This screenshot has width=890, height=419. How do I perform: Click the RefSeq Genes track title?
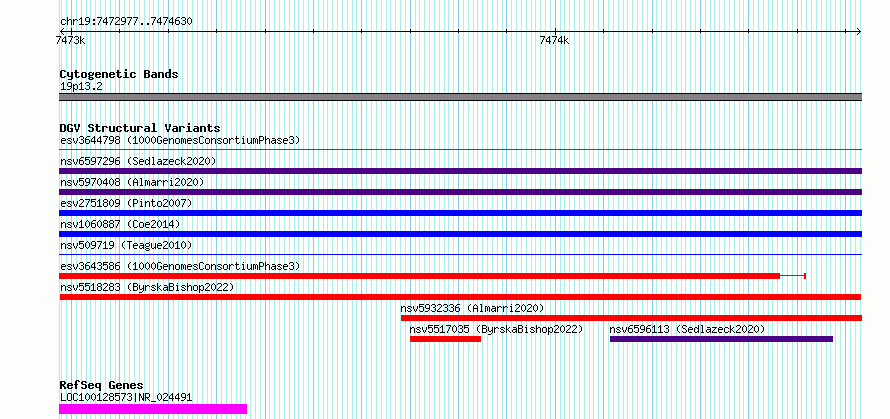(x=101, y=386)
